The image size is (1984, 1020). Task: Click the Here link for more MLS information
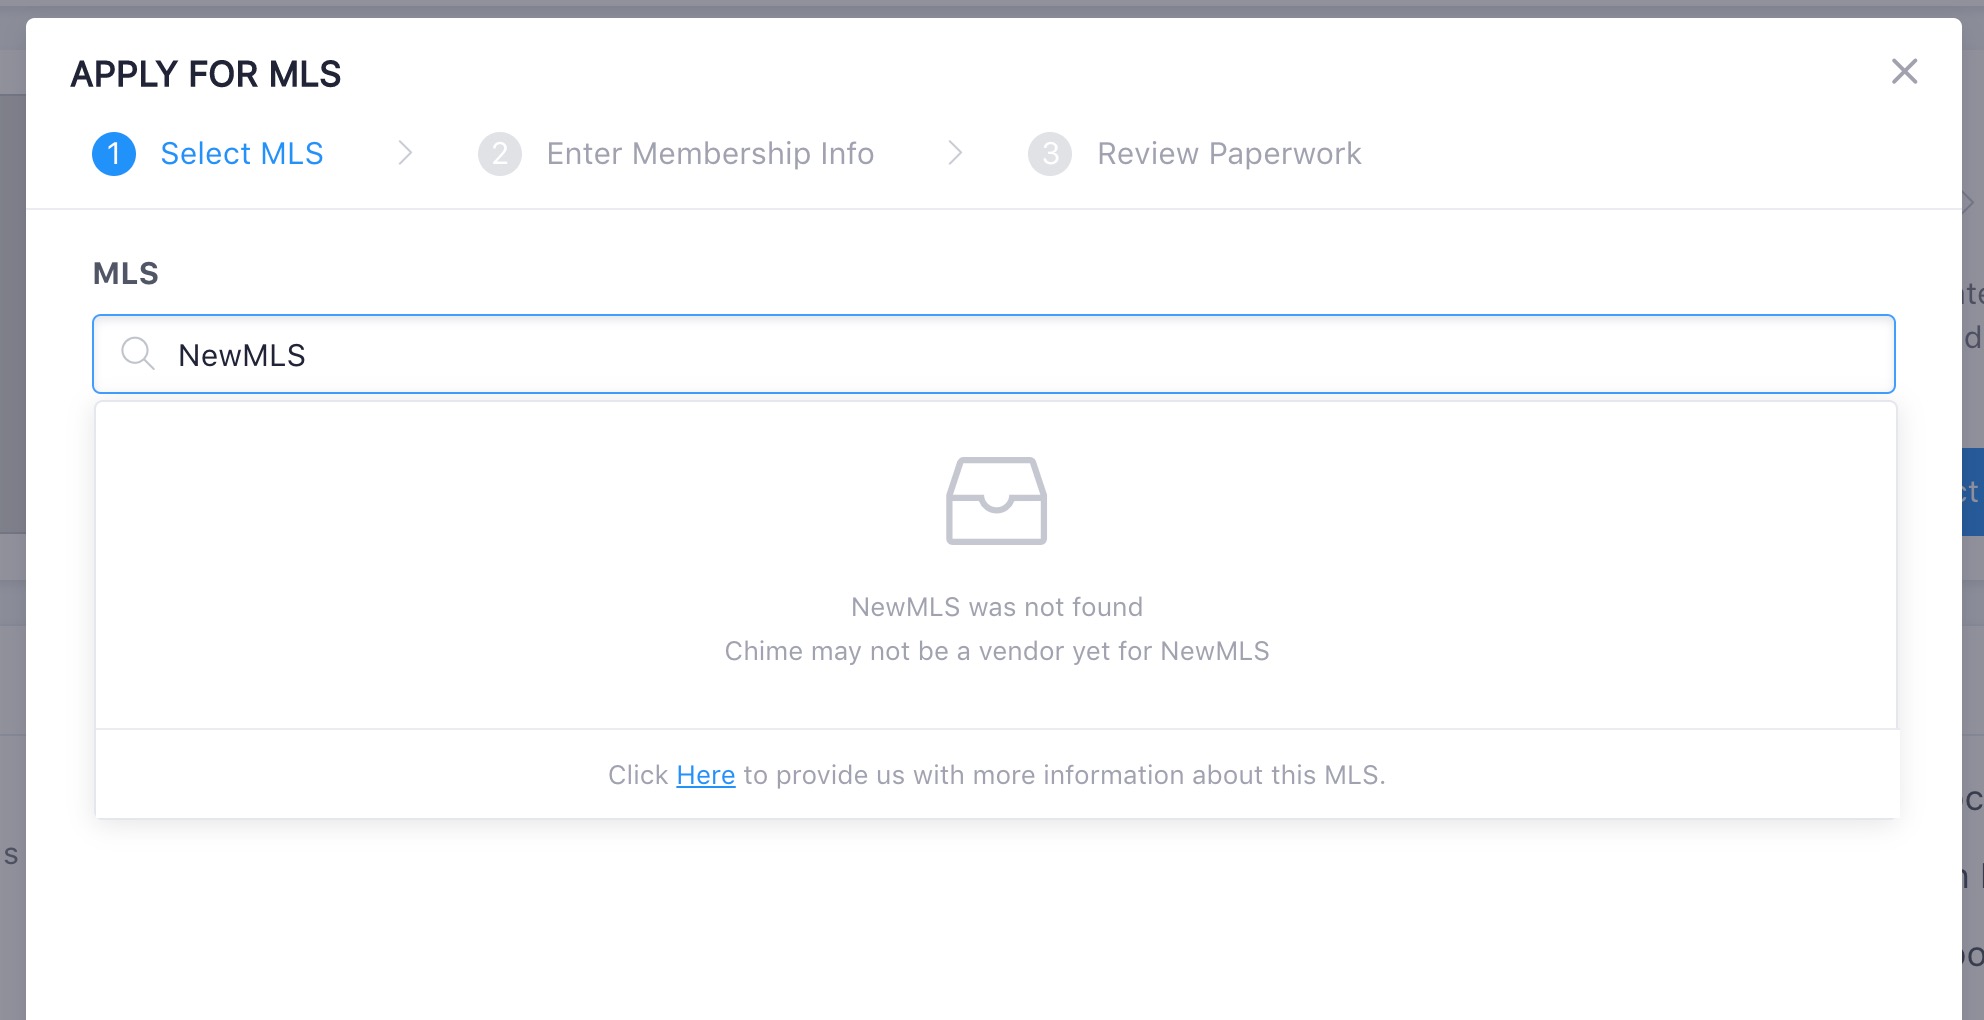(x=706, y=775)
